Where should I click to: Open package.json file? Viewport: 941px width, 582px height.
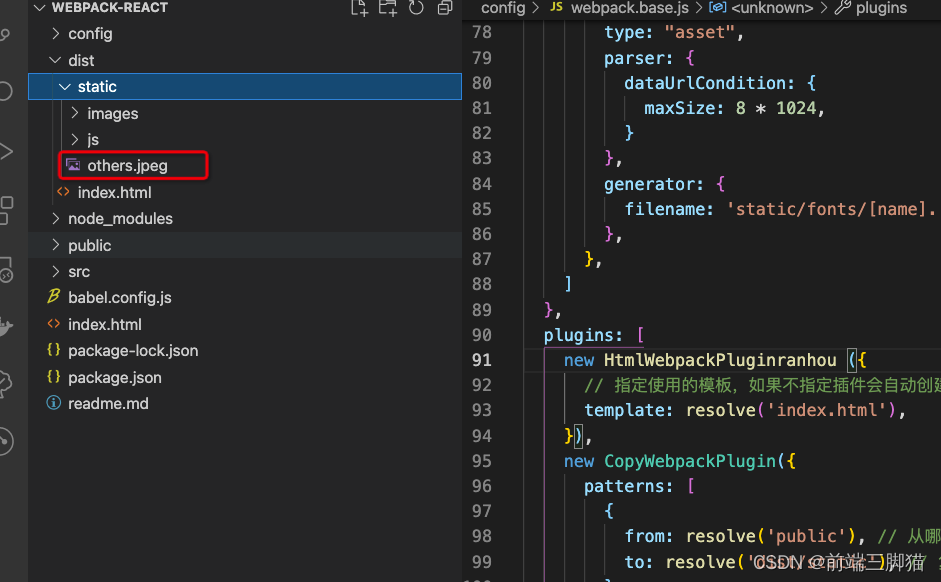115,377
